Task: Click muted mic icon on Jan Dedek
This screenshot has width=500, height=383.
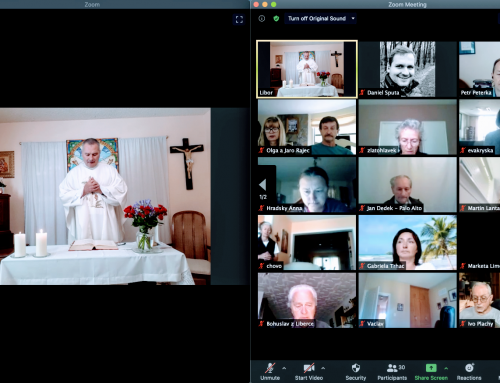Action: pyautogui.click(x=362, y=208)
